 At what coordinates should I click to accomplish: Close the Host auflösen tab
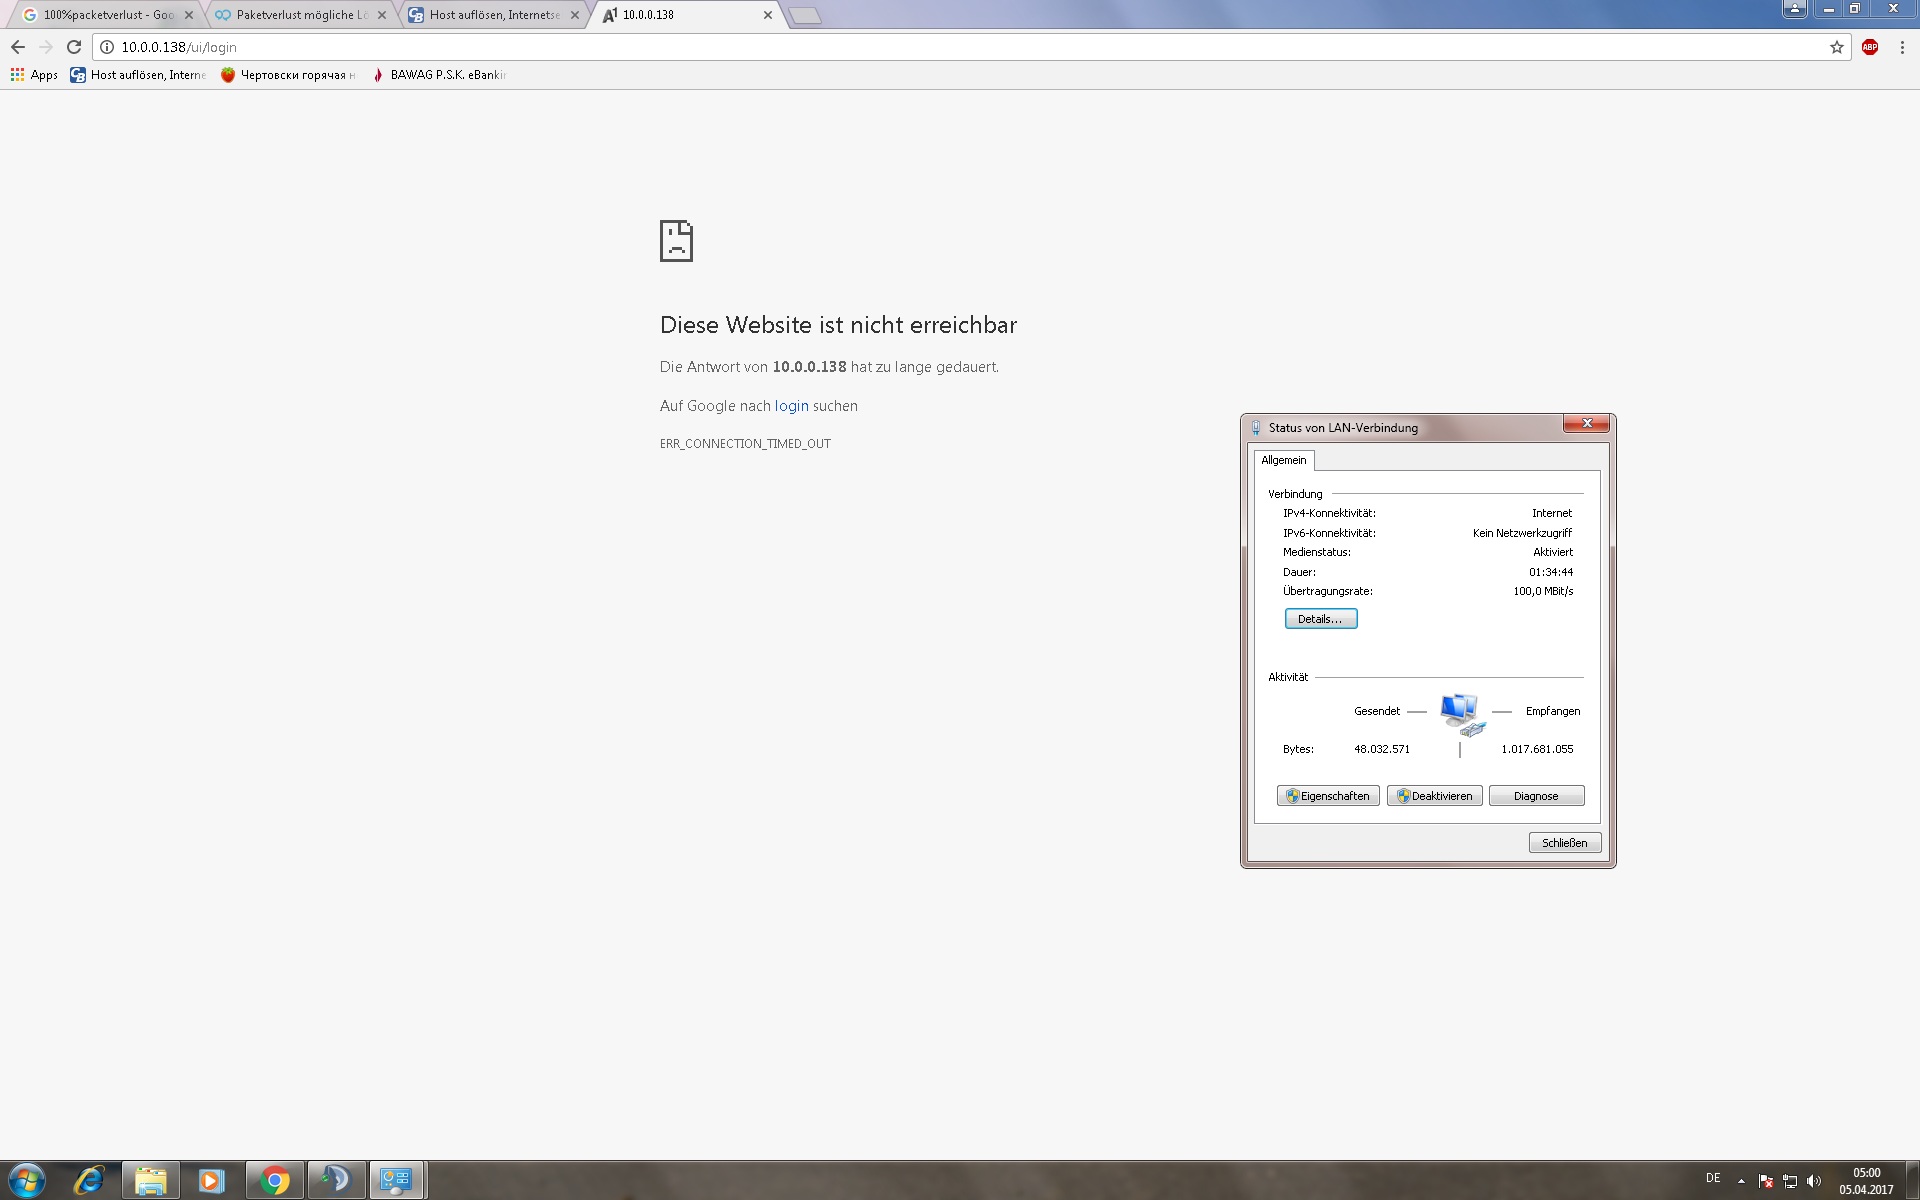coord(575,15)
